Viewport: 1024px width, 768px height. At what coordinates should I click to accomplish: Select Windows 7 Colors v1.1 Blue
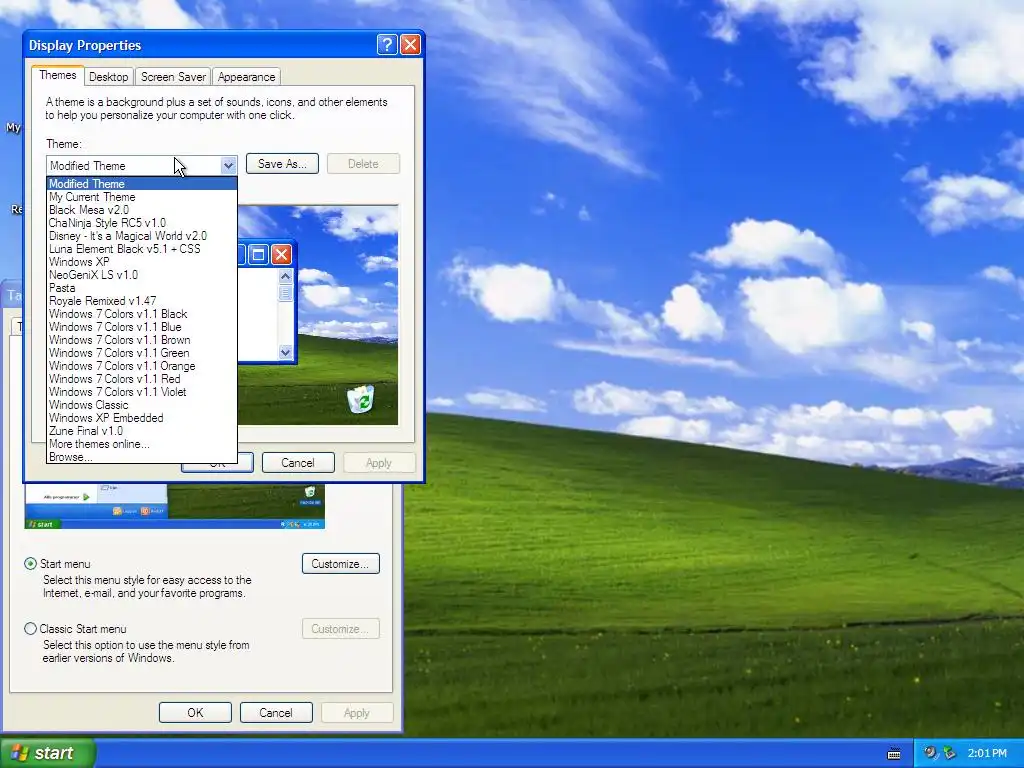(142, 327)
